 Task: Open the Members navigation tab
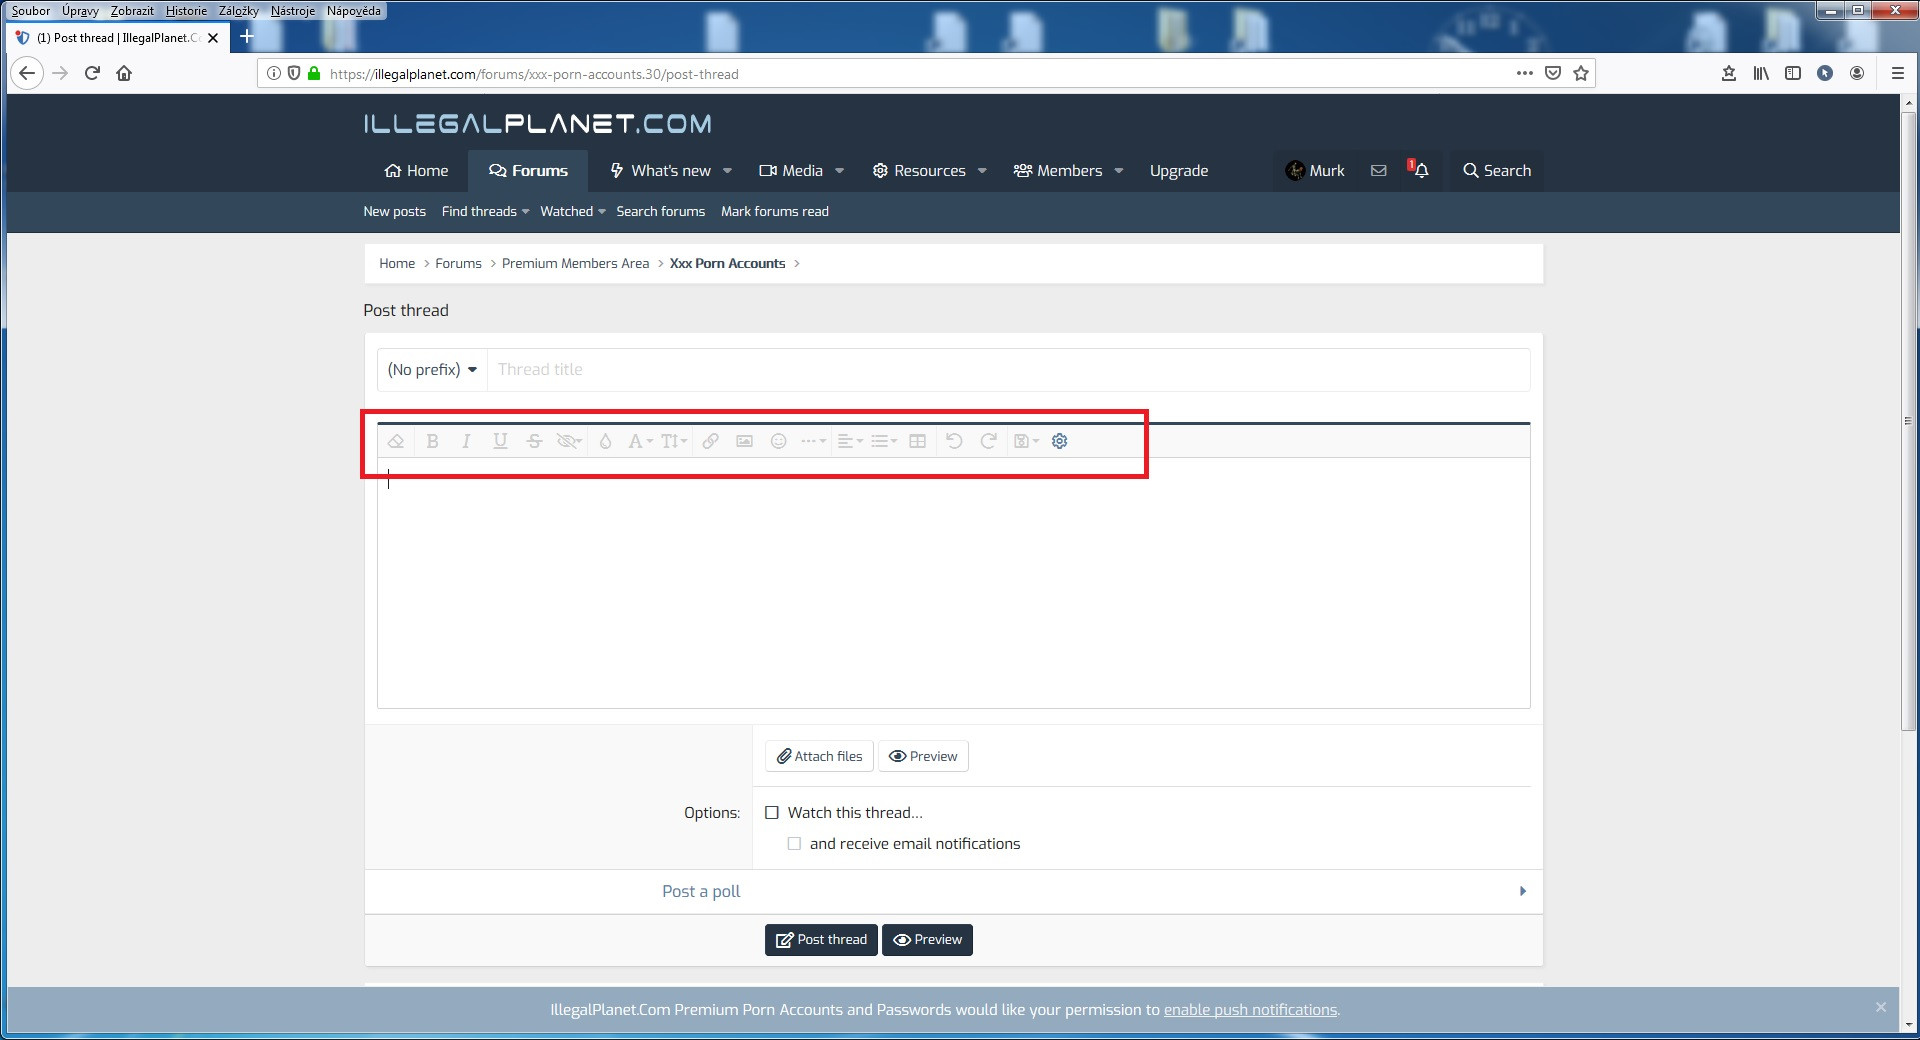pyautogui.click(x=1058, y=171)
